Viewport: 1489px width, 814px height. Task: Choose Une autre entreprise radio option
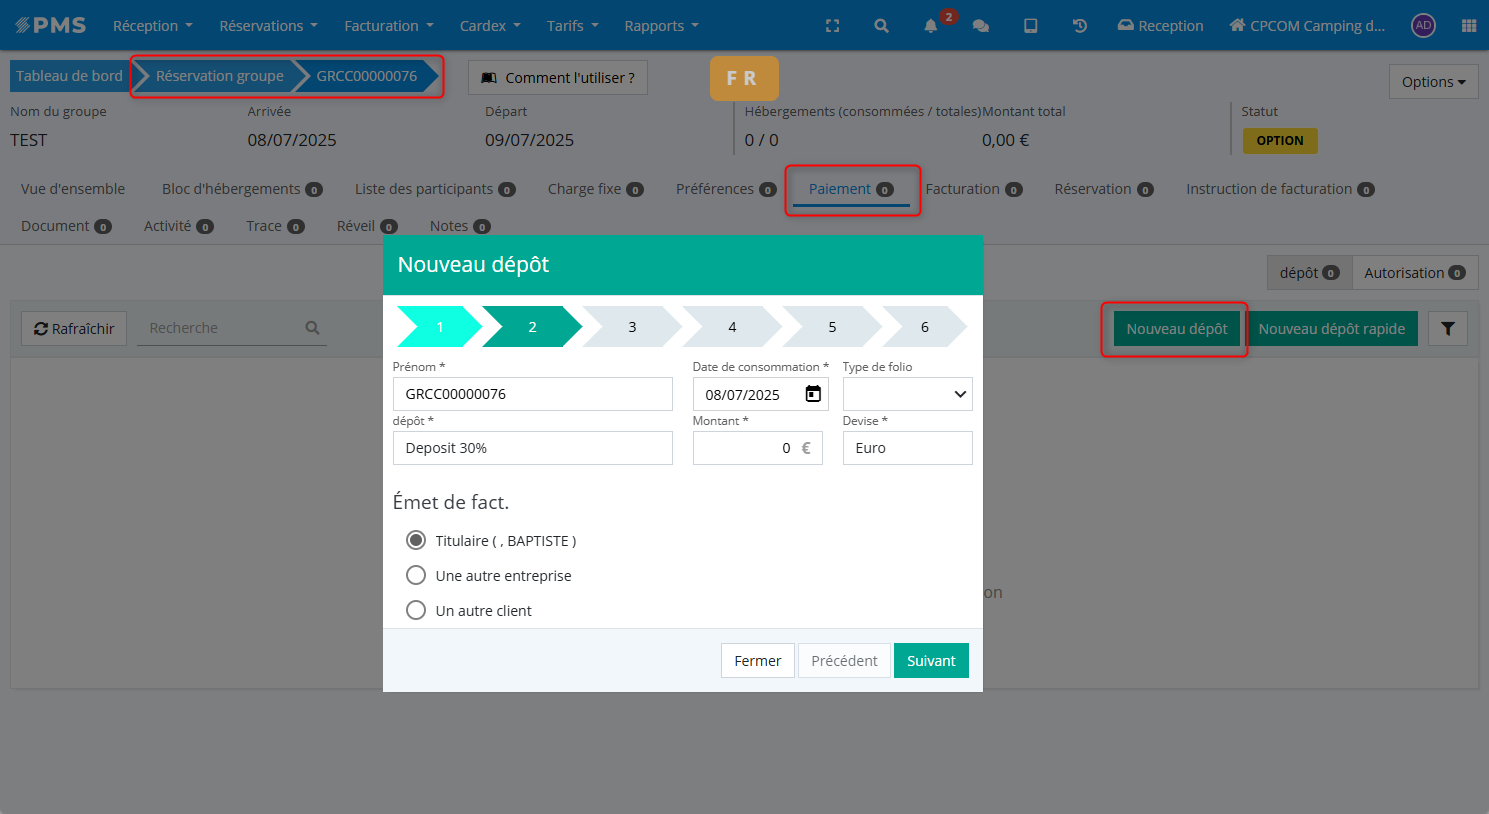click(x=416, y=575)
